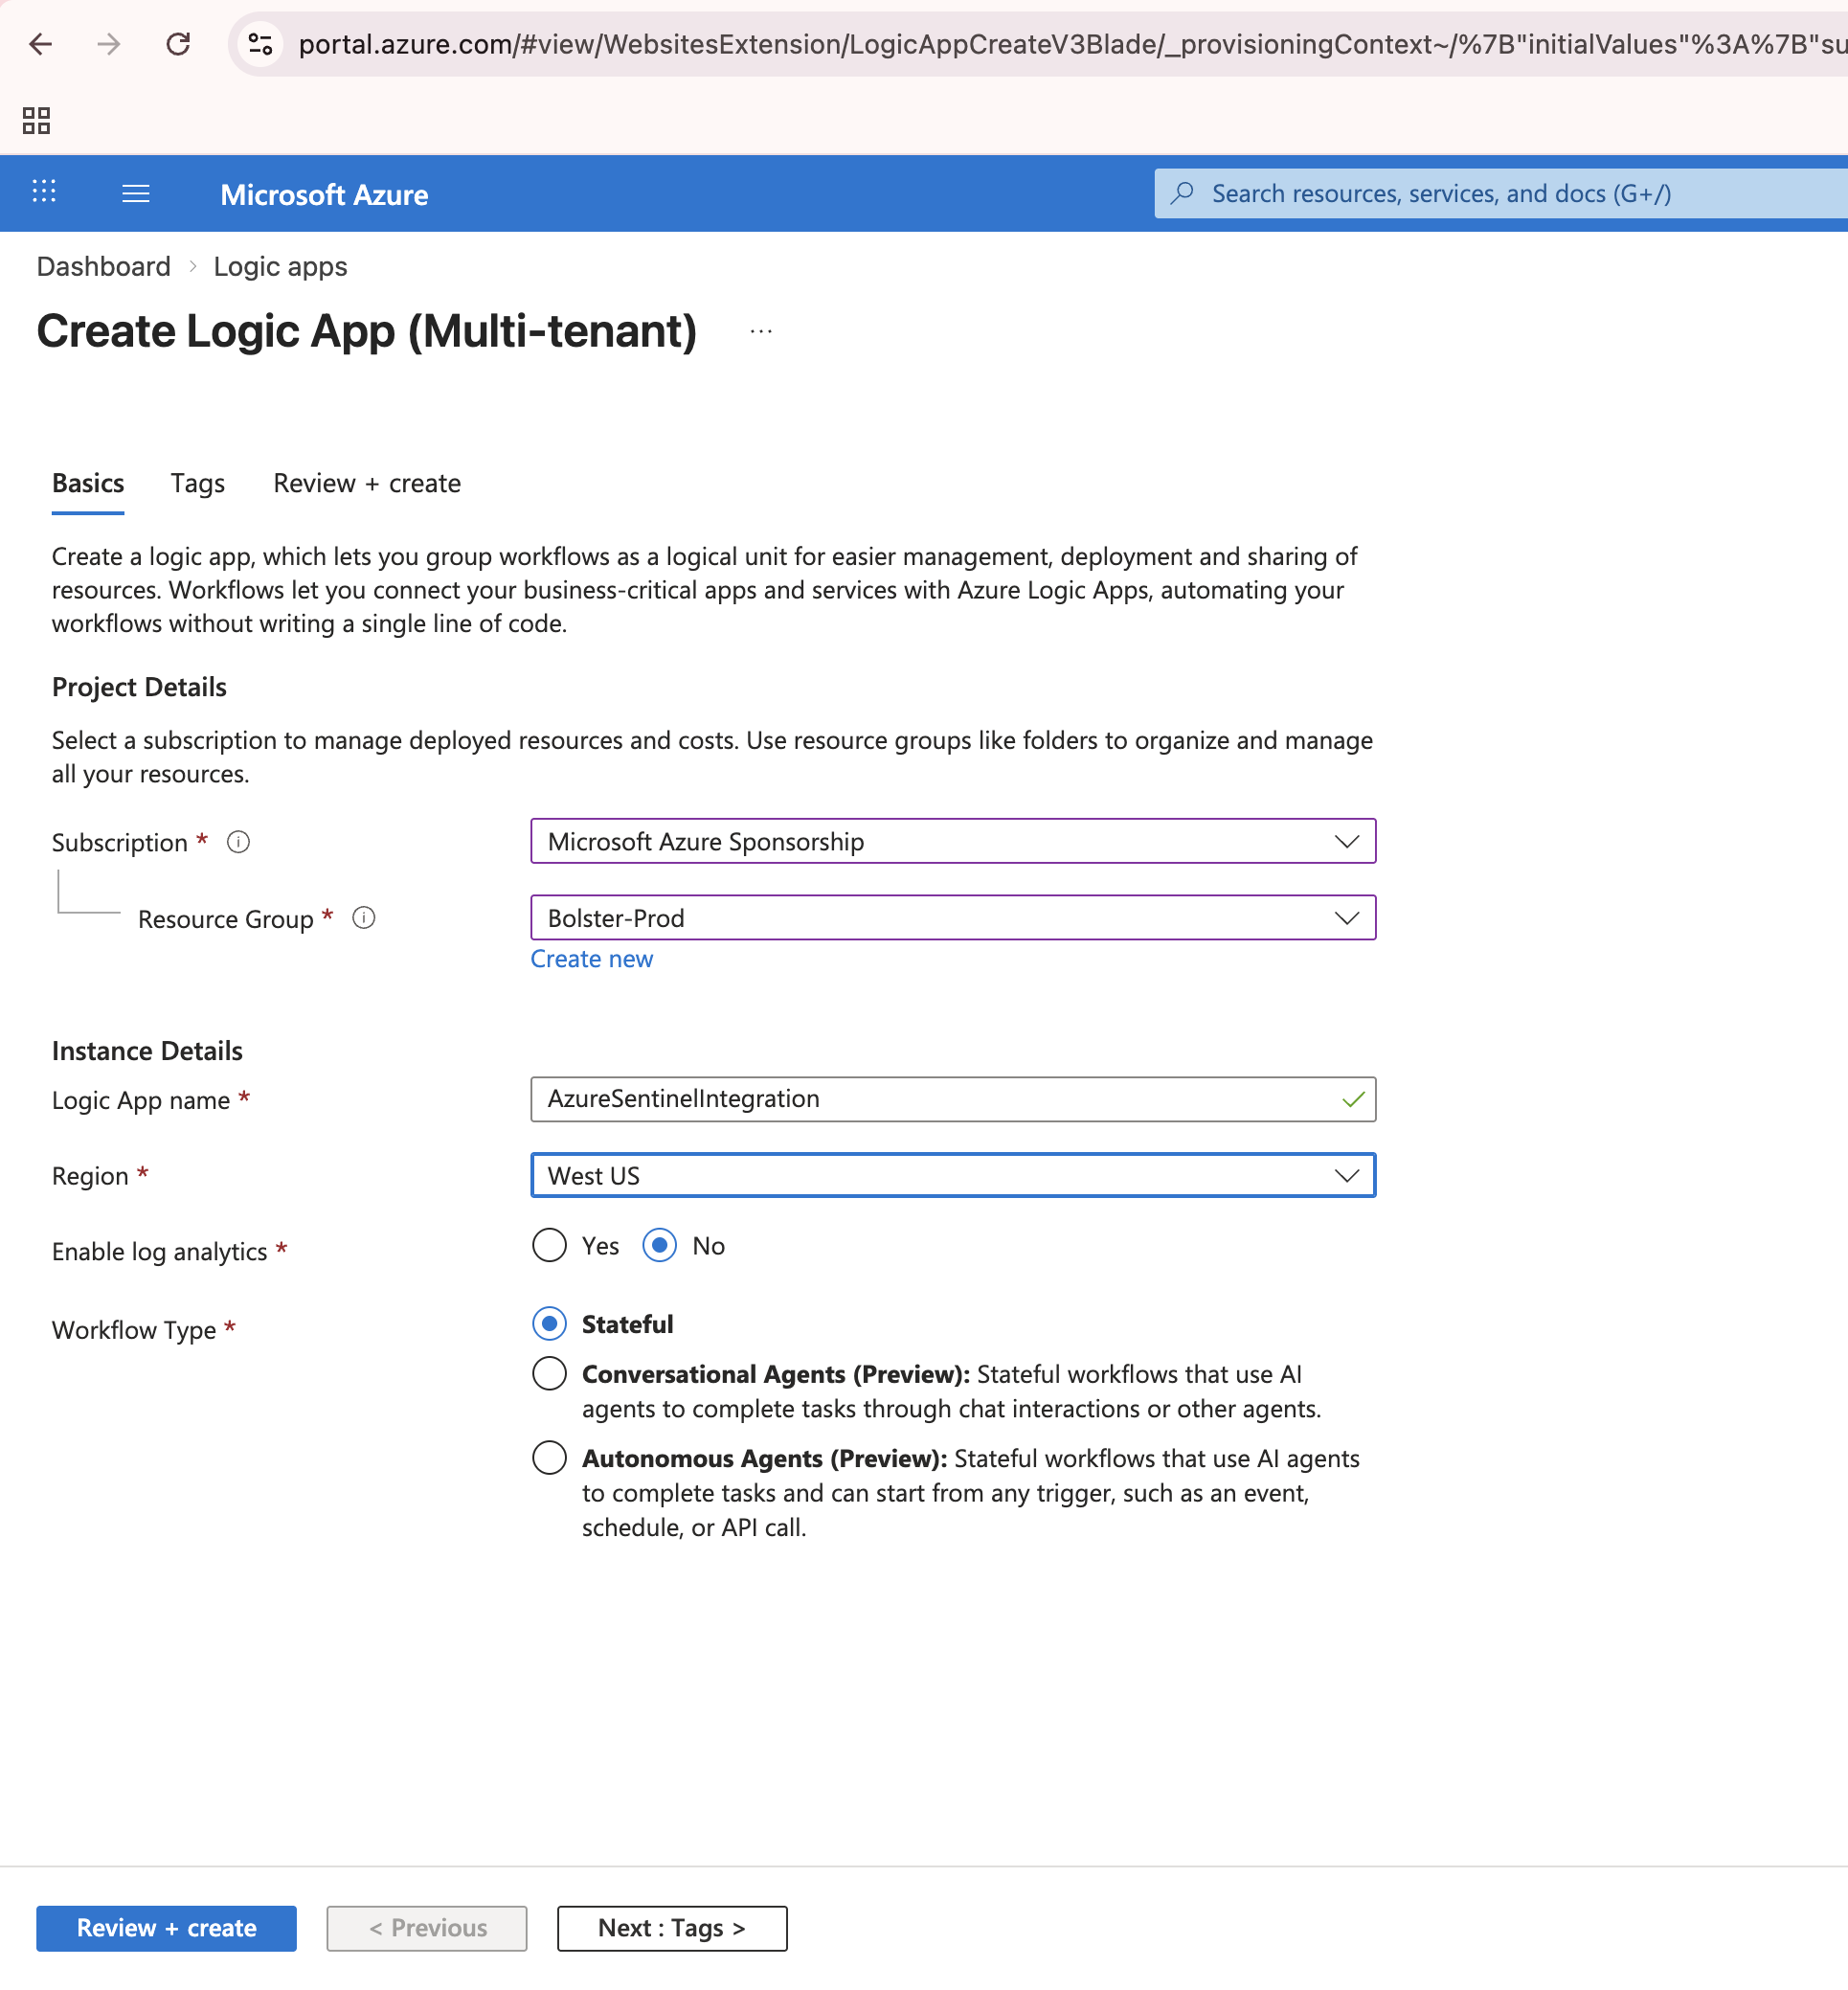The width and height of the screenshot is (1848, 1990).
Task: Click the Resource Group info icon
Action: 364,918
